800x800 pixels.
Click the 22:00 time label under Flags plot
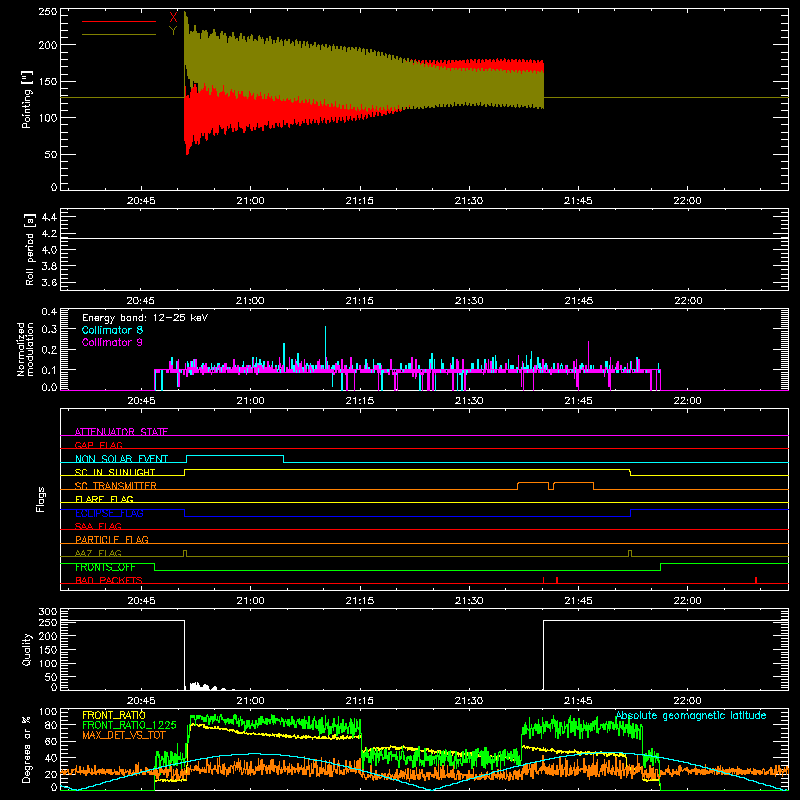688,601
